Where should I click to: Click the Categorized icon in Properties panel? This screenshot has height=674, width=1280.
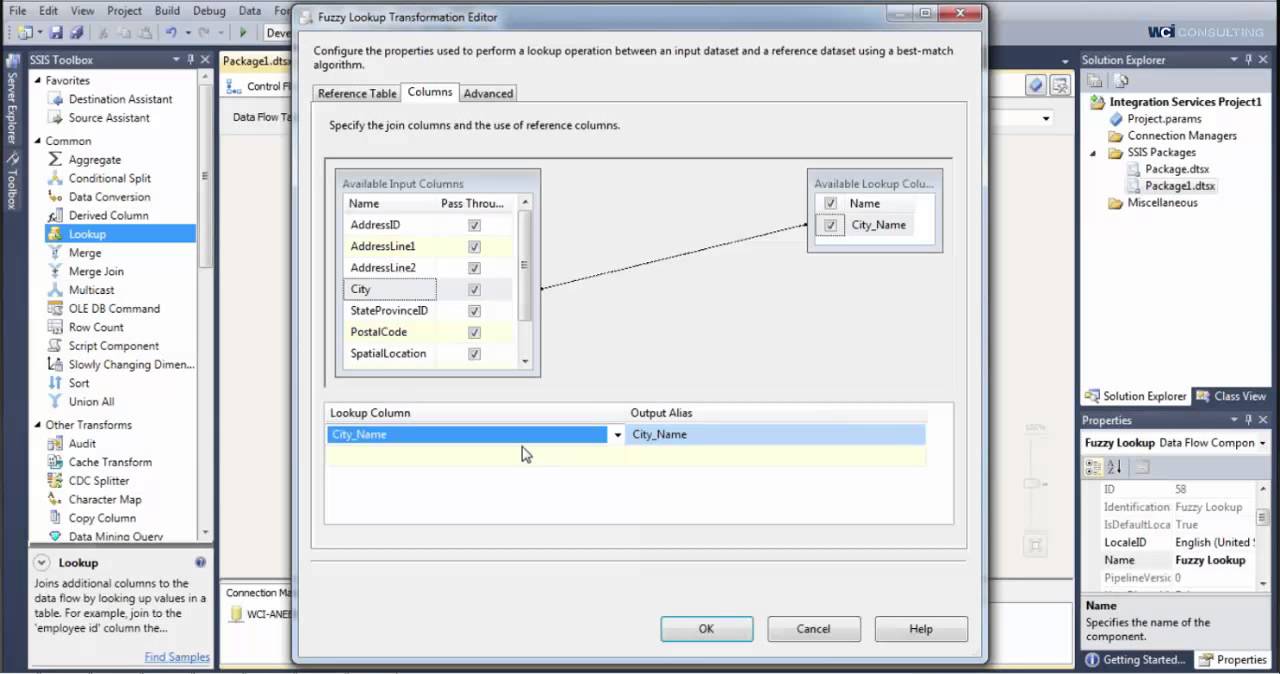click(1094, 467)
